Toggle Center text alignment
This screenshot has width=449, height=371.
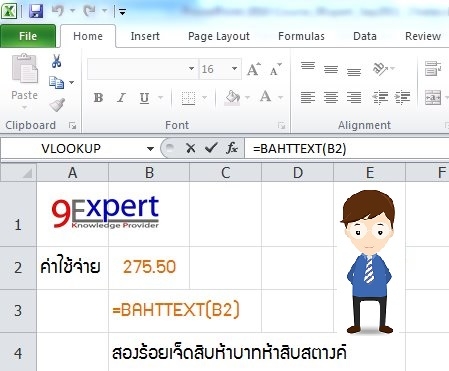(x=331, y=97)
